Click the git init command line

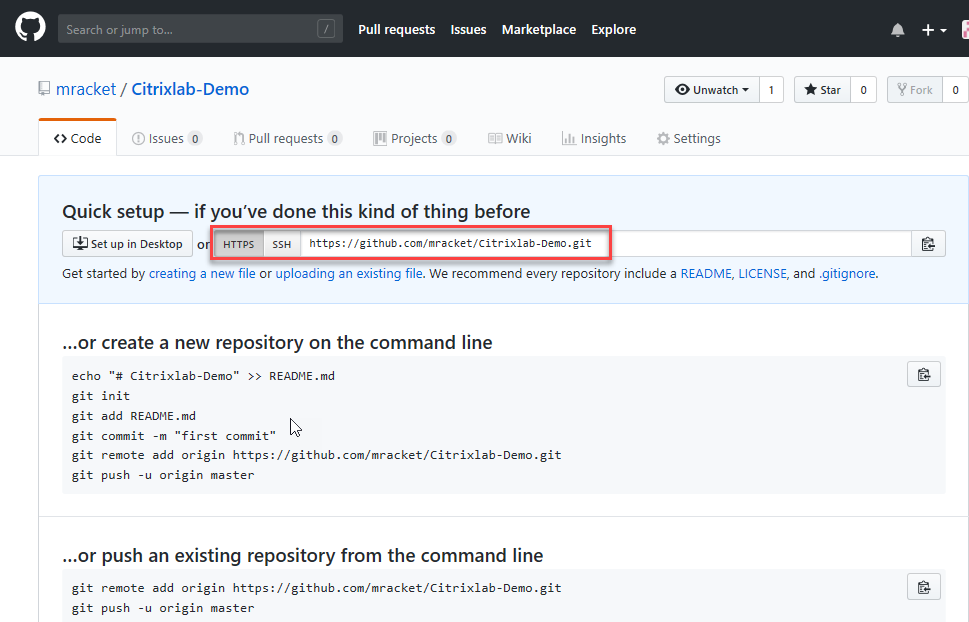(x=101, y=396)
